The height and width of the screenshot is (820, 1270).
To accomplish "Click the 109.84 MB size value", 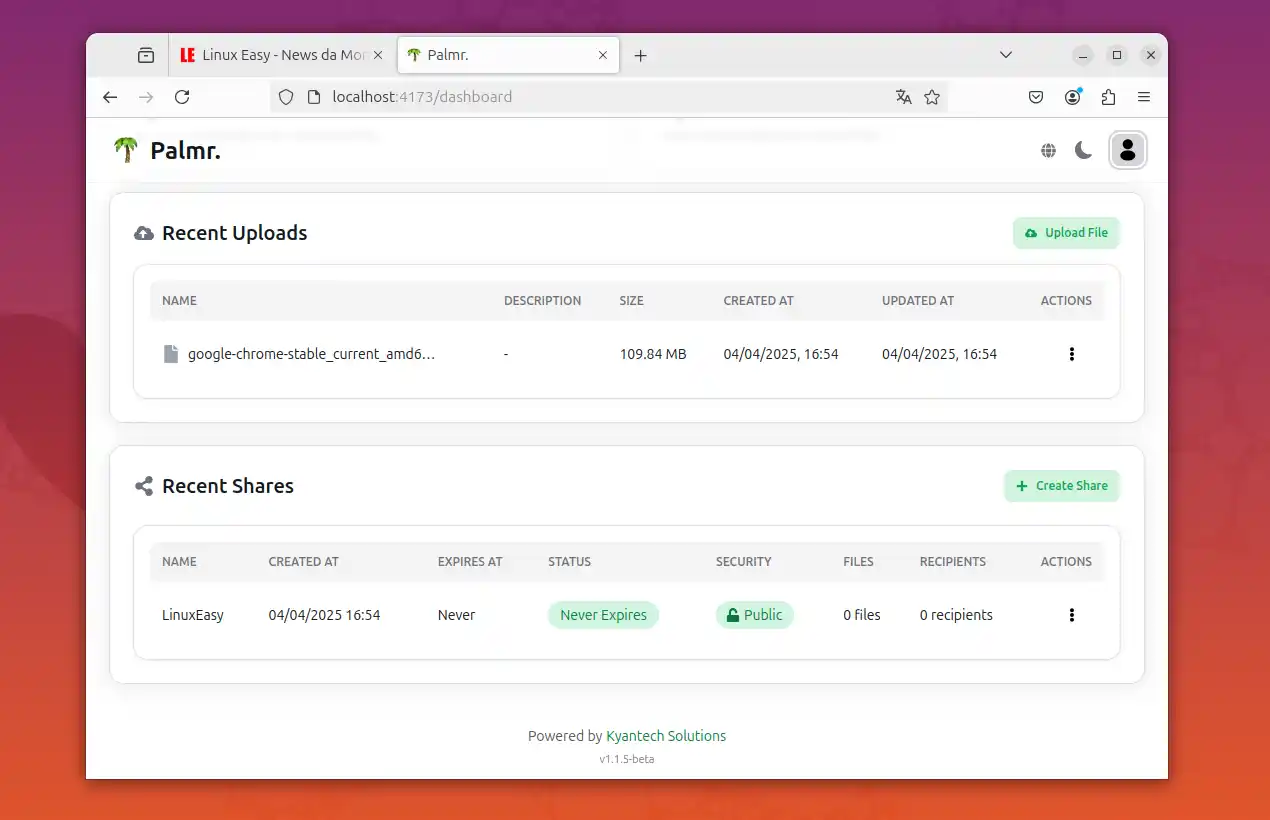I will tap(653, 354).
